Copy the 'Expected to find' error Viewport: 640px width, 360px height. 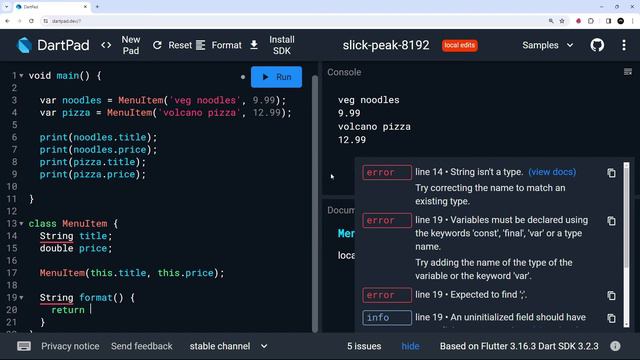pyautogui.click(x=611, y=296)
